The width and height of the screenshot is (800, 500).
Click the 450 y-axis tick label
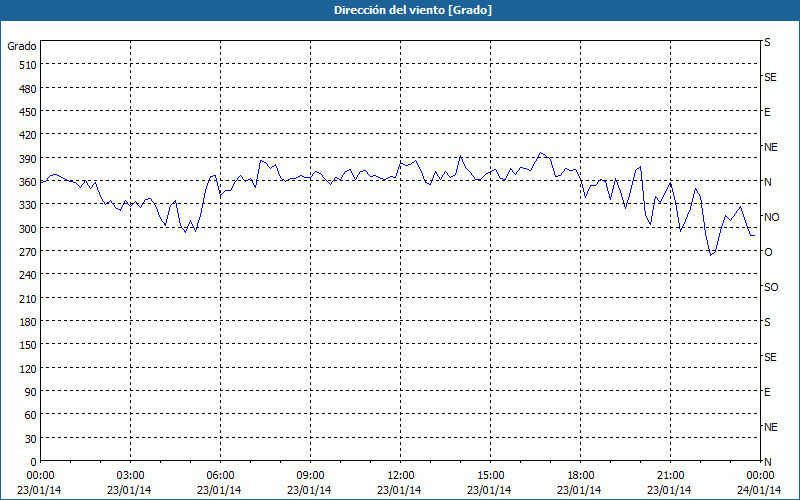pos(28,112)
